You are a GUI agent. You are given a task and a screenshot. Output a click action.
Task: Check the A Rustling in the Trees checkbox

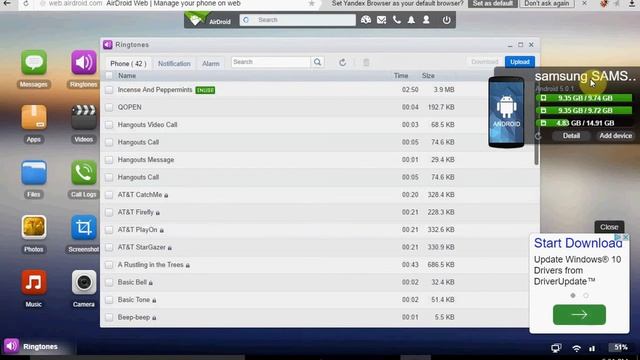109,265
